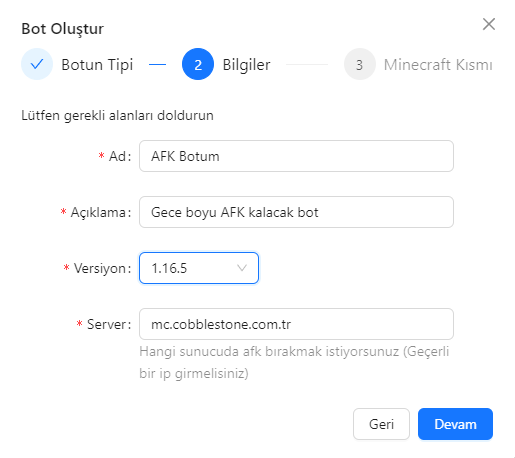The width and height of the screenshot is (515, 458).
Task: Click the server help text below input
Action: tap(294, 362)
